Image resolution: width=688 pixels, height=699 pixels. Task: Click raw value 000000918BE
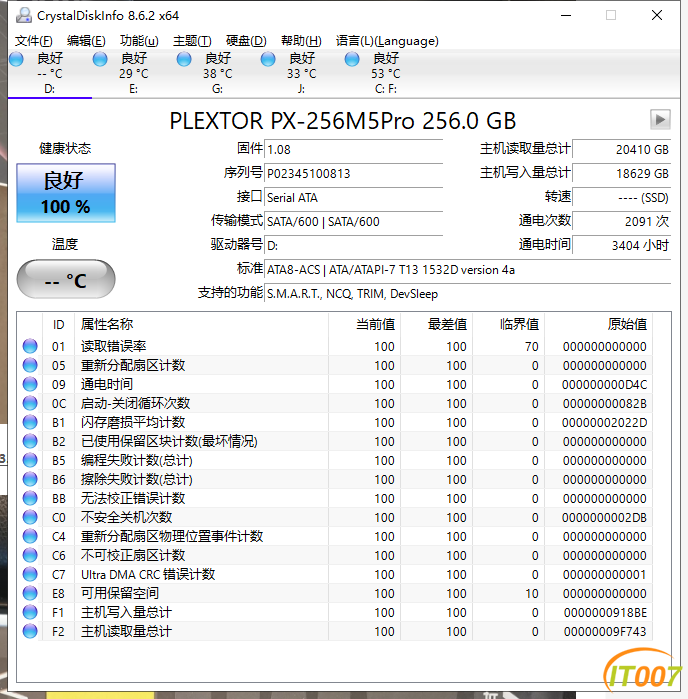click(605, 613)
